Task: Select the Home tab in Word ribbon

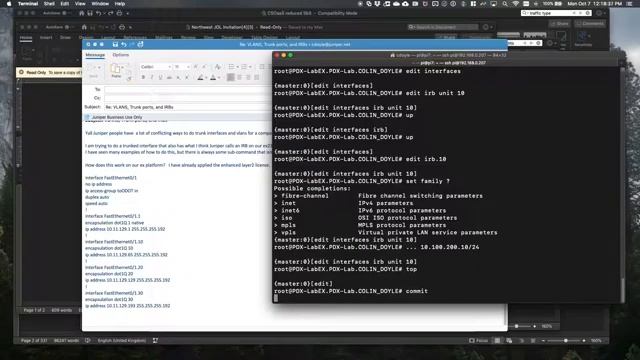Action: pyautogui.click(x=26, y=38)
